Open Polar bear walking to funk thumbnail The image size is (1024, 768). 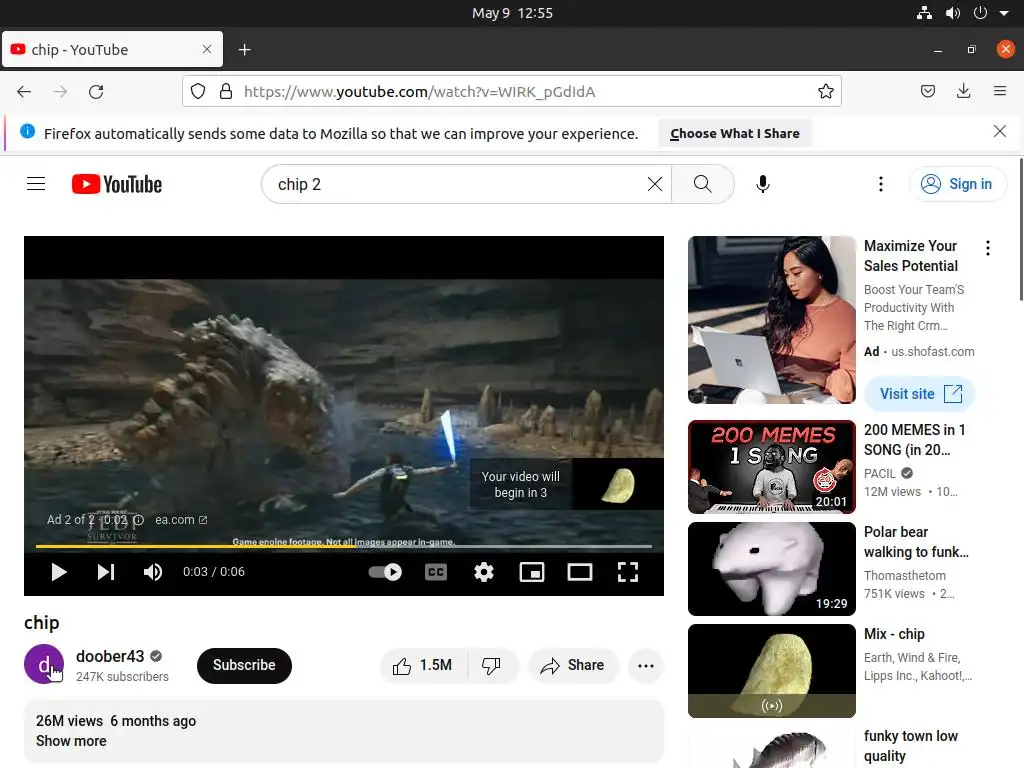coord(771,569)
